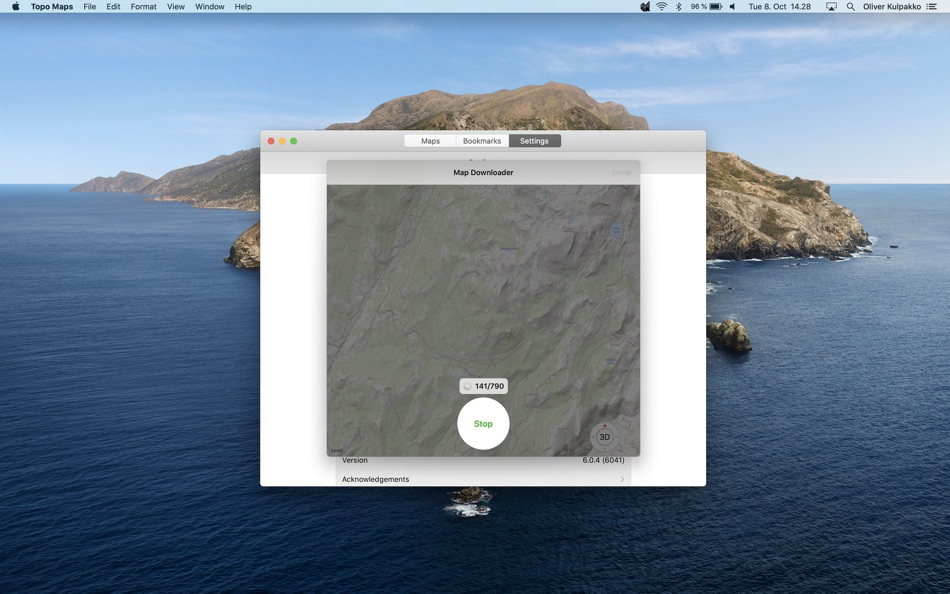
Task: Open the Help menu
Action: [243, 7]
